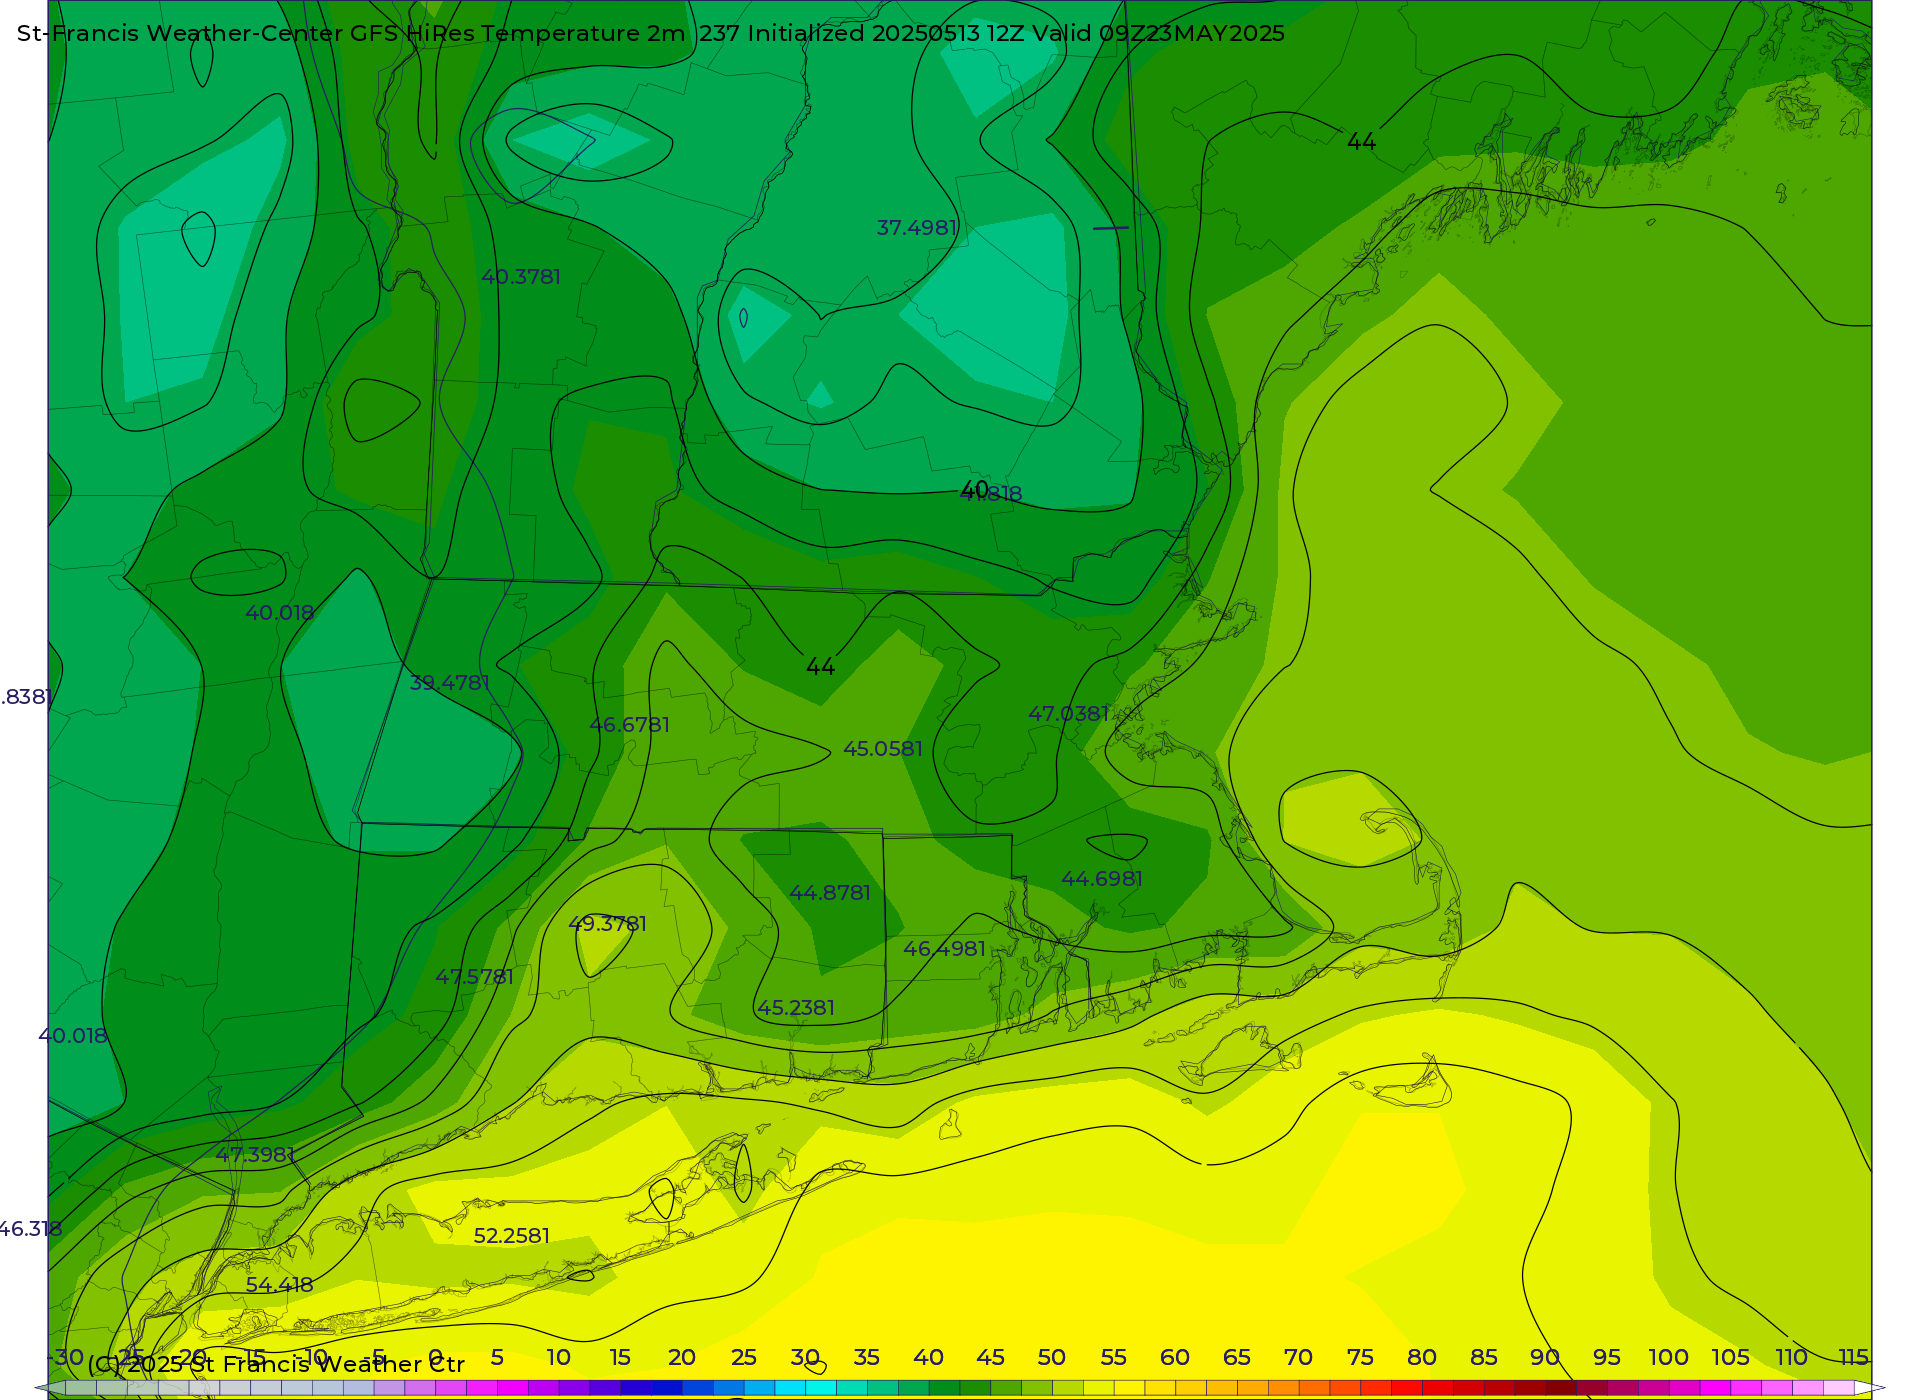1920x1400 pixels.
Task: Click the 46.4981 temperature value
Action: pos(945,949)
